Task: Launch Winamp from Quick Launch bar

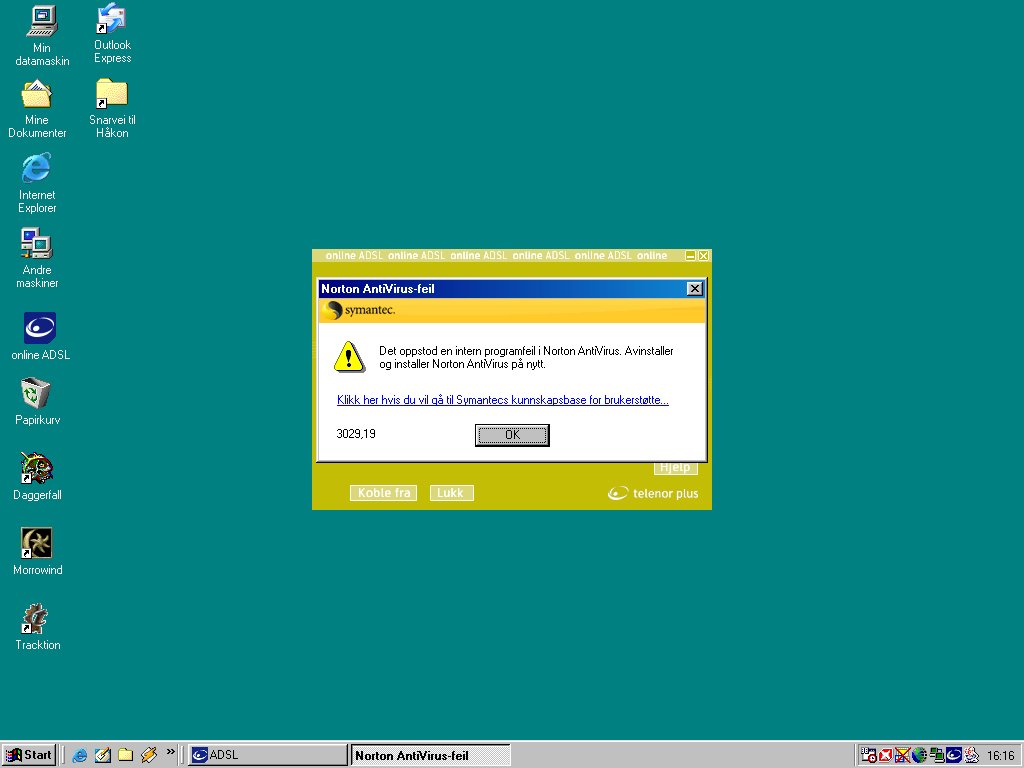Action: (x=149, y=756)
